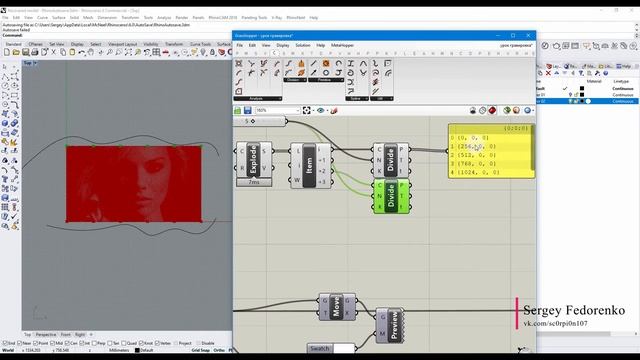Toggle the Int osnap checkbox
640x360 pixels.
point(82,344)
